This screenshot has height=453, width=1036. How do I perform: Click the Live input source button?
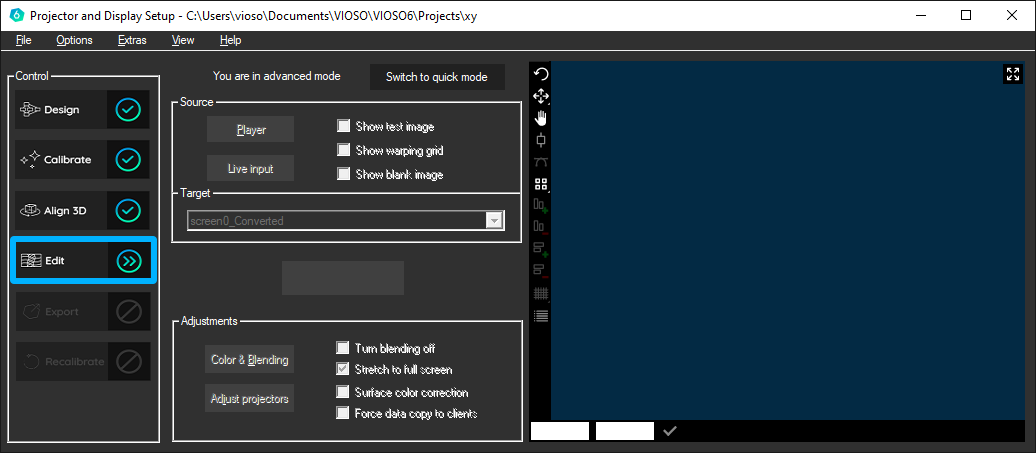click(x=250, y=168)
